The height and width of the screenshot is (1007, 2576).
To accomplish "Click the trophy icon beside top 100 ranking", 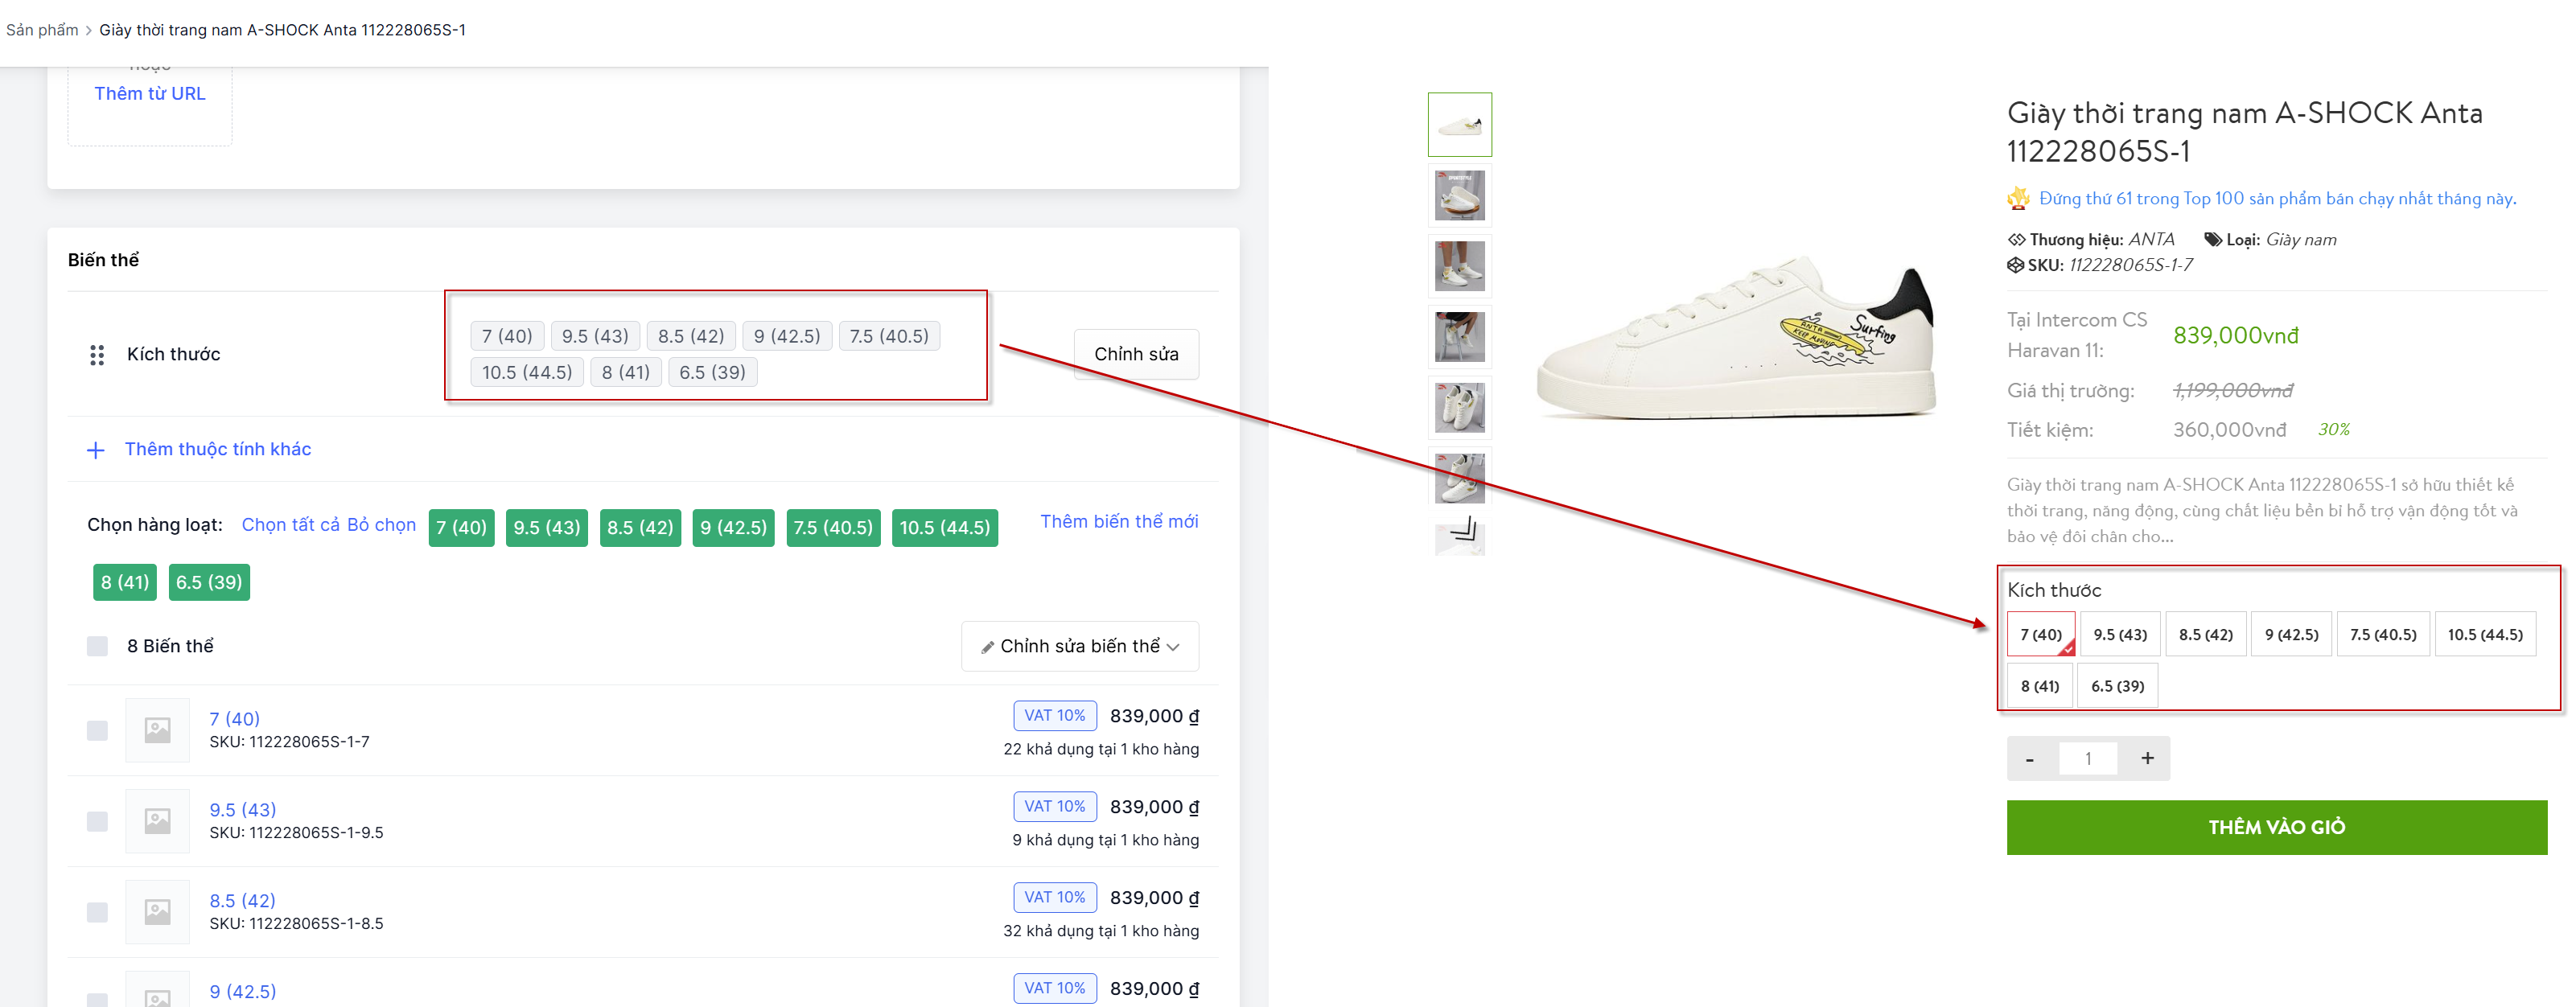I will tap(2018, 198).
